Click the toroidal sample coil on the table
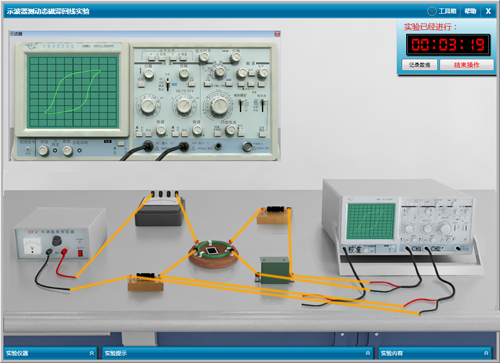 pyautogui.click(x=213, y=254)
